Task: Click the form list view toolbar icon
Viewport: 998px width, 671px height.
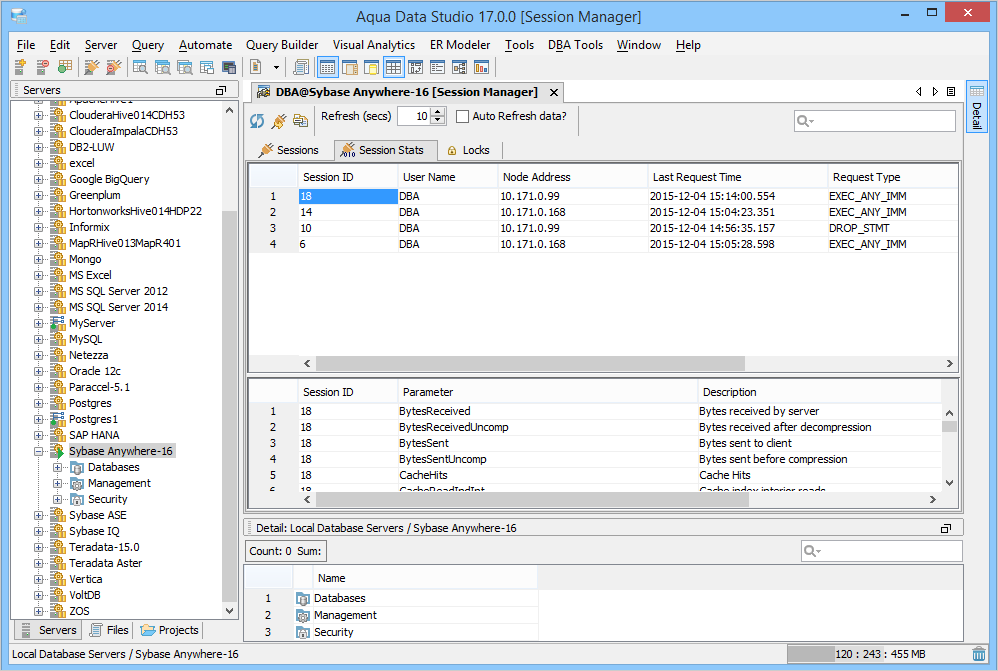Action: tap(437, 67)
